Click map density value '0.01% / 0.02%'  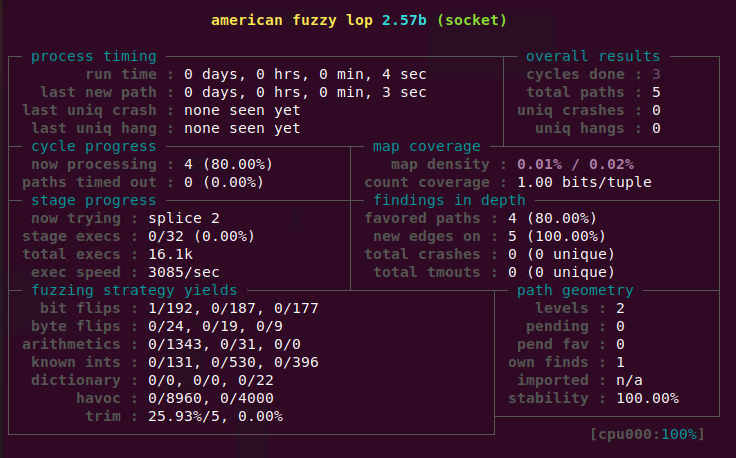(575, 164)
